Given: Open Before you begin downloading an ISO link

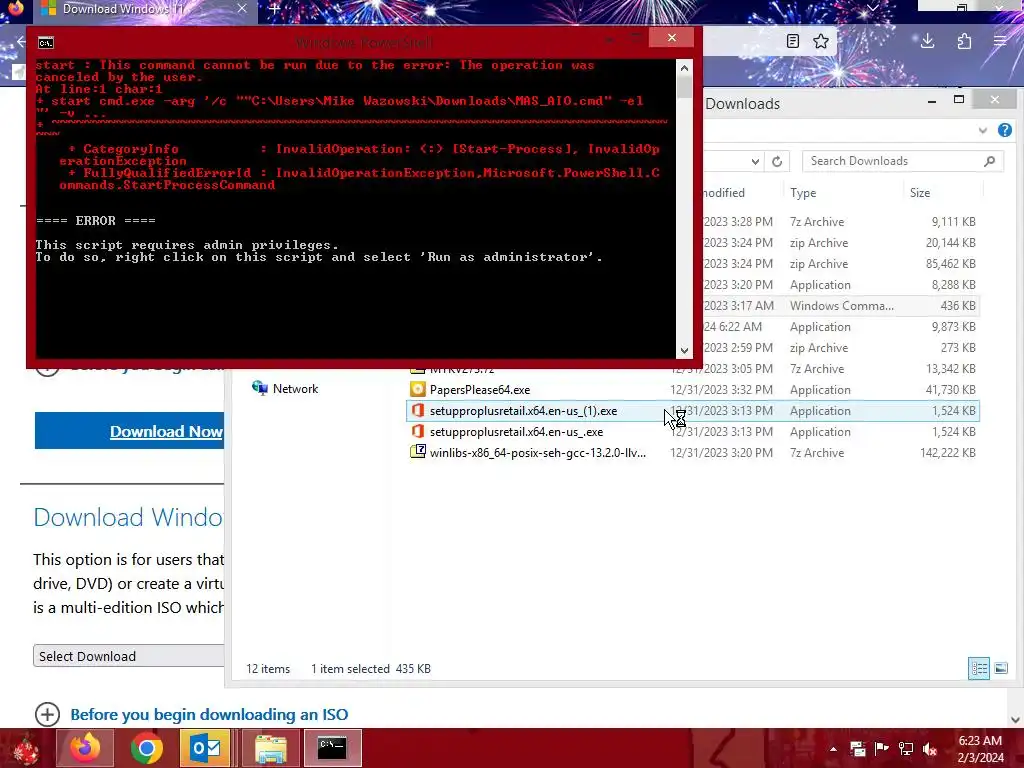Looking at the screenshot, I should pos(209,714).
